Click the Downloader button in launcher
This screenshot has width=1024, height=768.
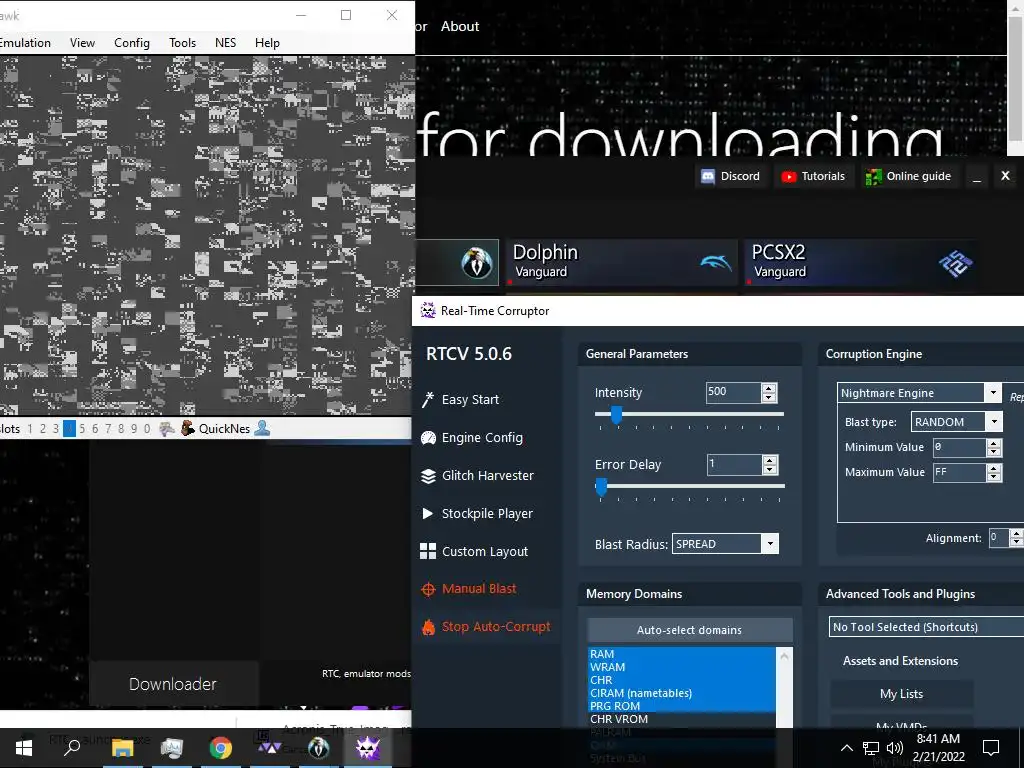(173, 684)
